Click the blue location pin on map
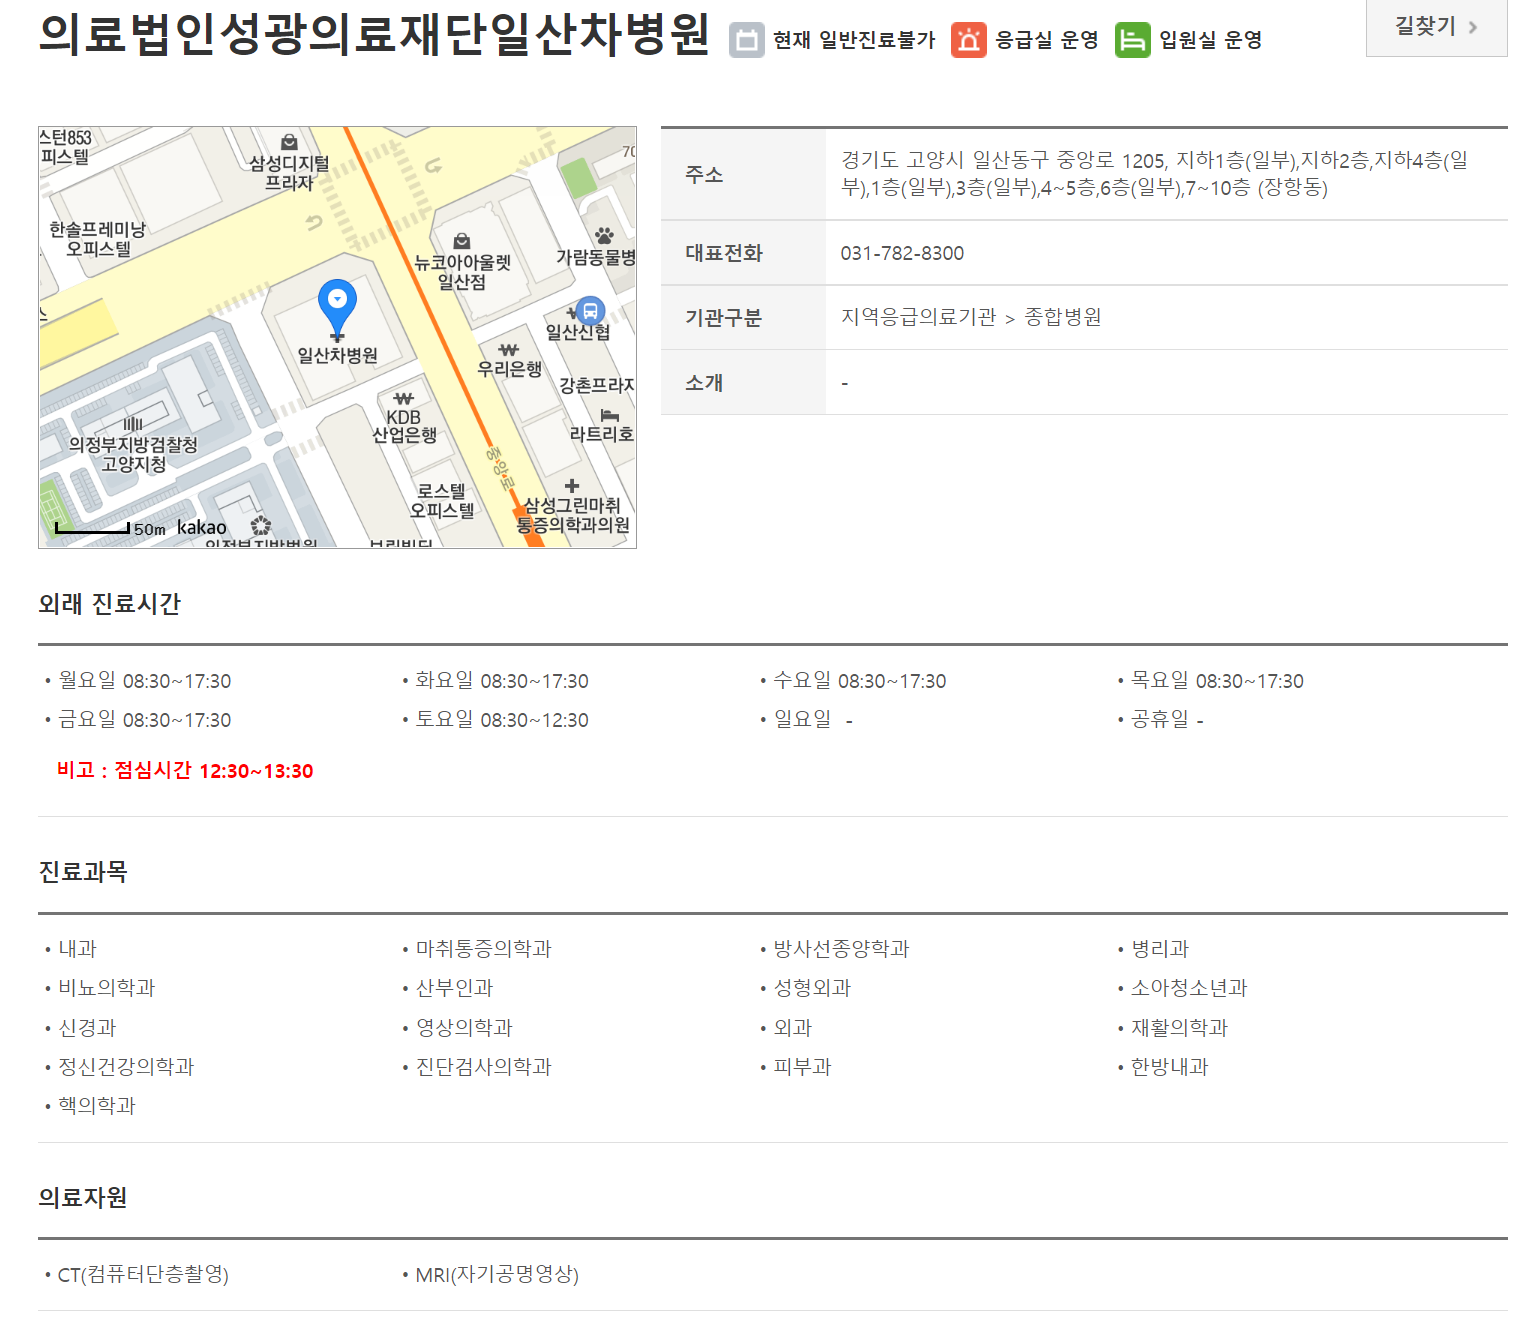 [337, 308]
